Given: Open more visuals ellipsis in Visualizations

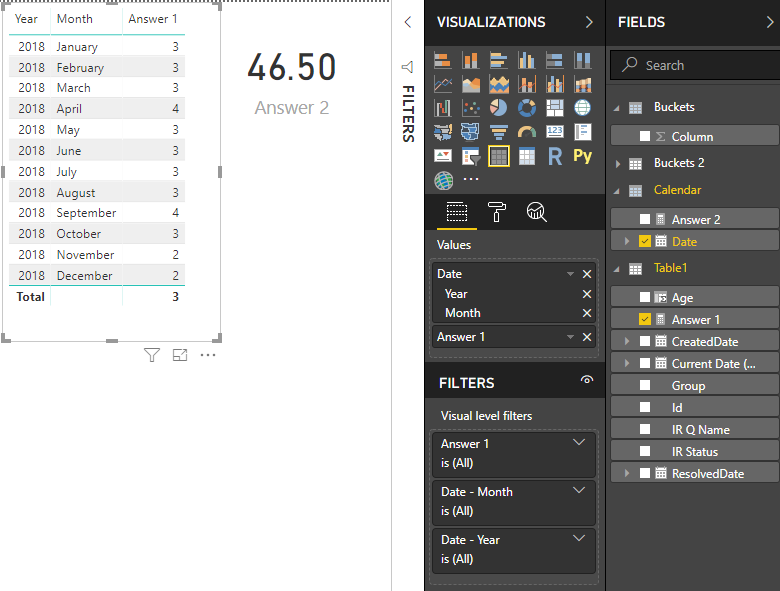Looking at the screenshot, I should coord(471,179).
